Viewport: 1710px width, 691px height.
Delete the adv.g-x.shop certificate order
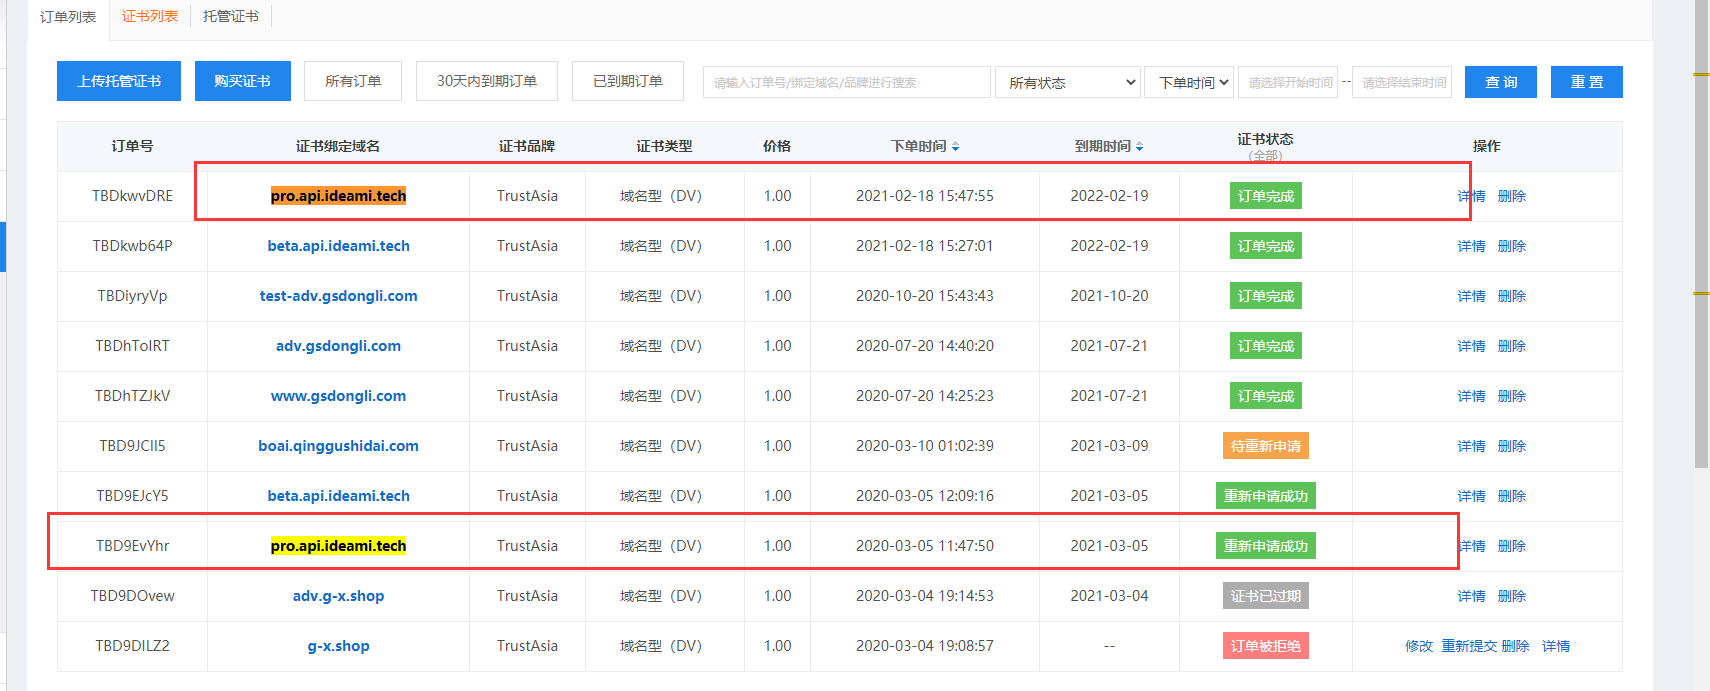[x=1511, y=596]
